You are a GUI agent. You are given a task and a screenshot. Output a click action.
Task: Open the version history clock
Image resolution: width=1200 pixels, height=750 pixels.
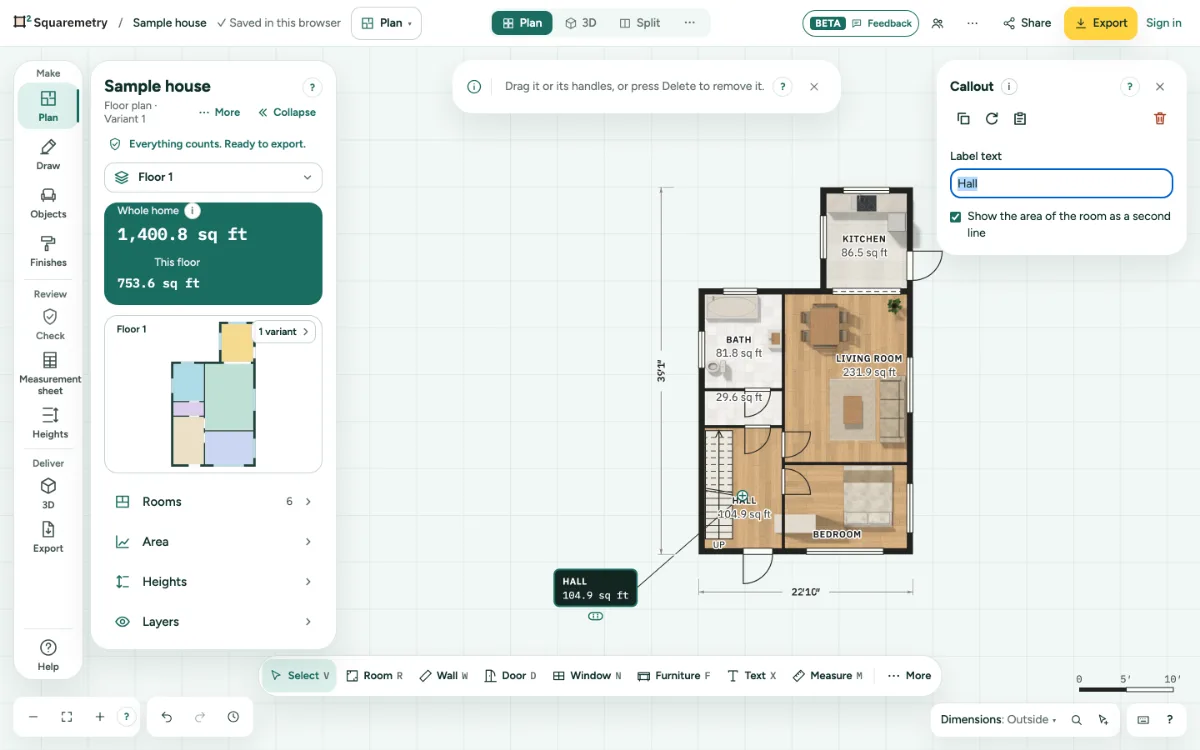point(233,717)
